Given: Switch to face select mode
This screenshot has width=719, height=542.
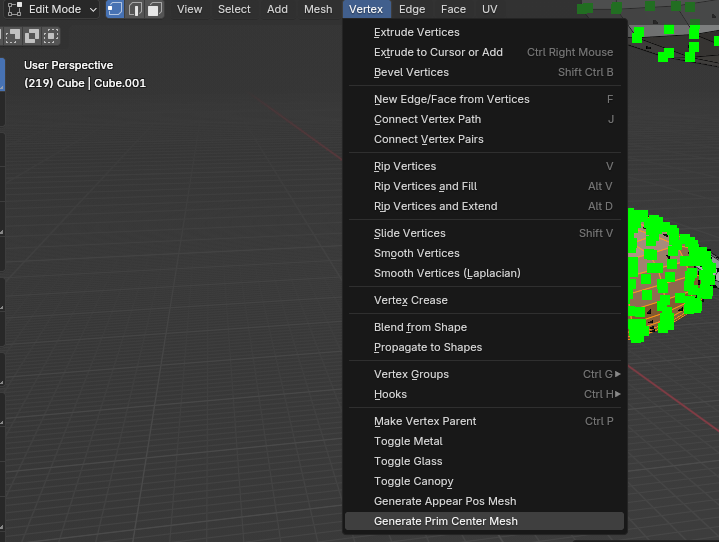Looking at the screenshot, I should [x=155, y=9].
